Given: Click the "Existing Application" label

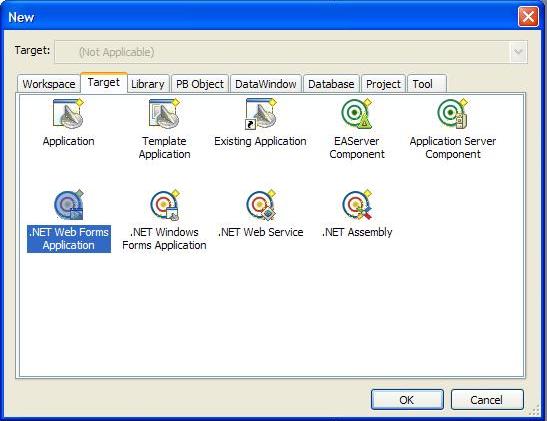Looking at the screenshot, I should click(260, 141).
